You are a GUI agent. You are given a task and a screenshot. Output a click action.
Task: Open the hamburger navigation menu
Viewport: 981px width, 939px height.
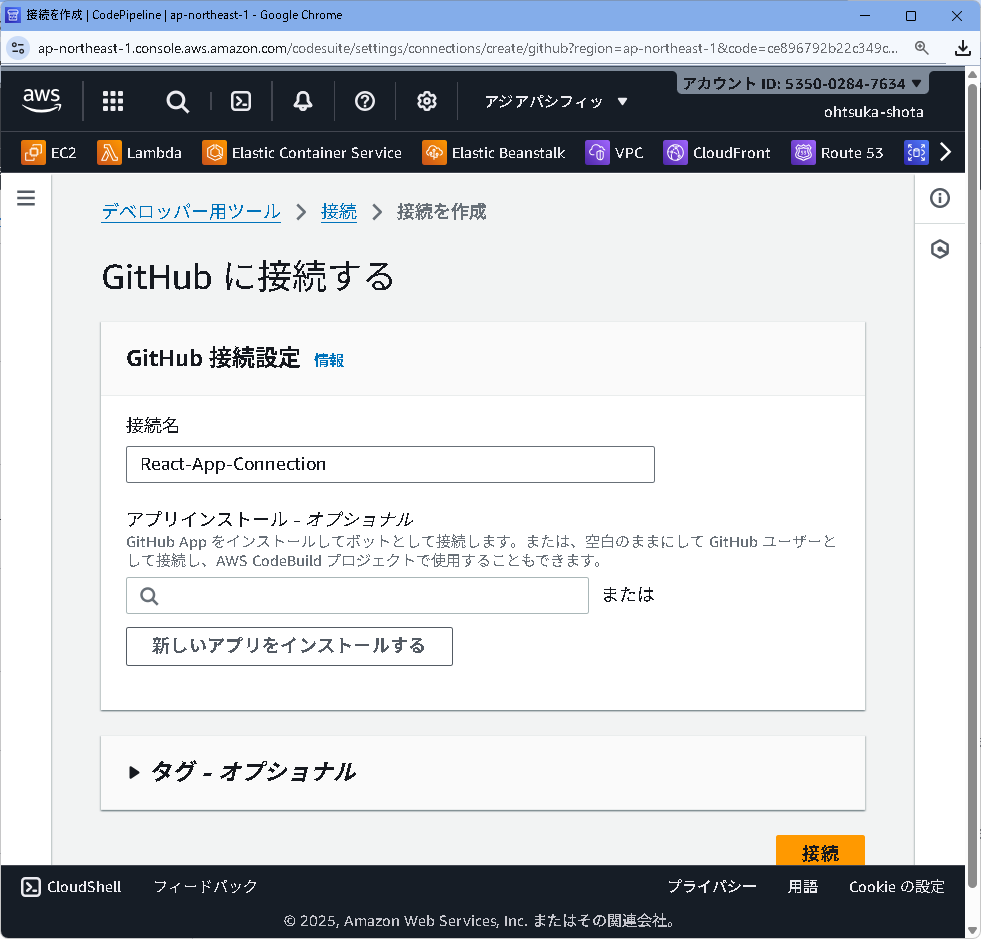(x=25, y=197)
